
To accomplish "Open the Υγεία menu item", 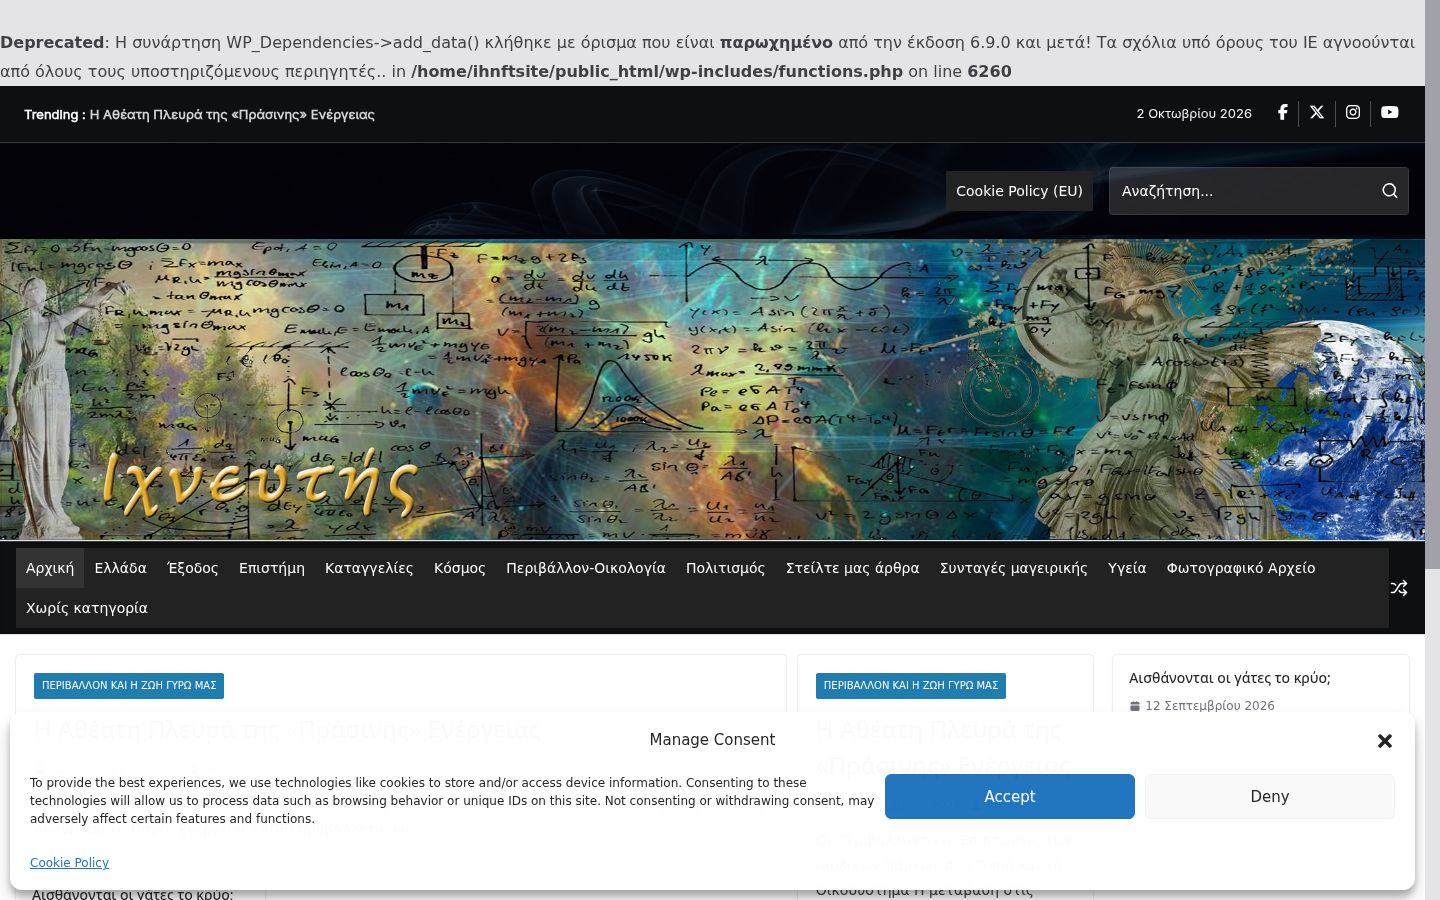I will tap(1127, 568).
